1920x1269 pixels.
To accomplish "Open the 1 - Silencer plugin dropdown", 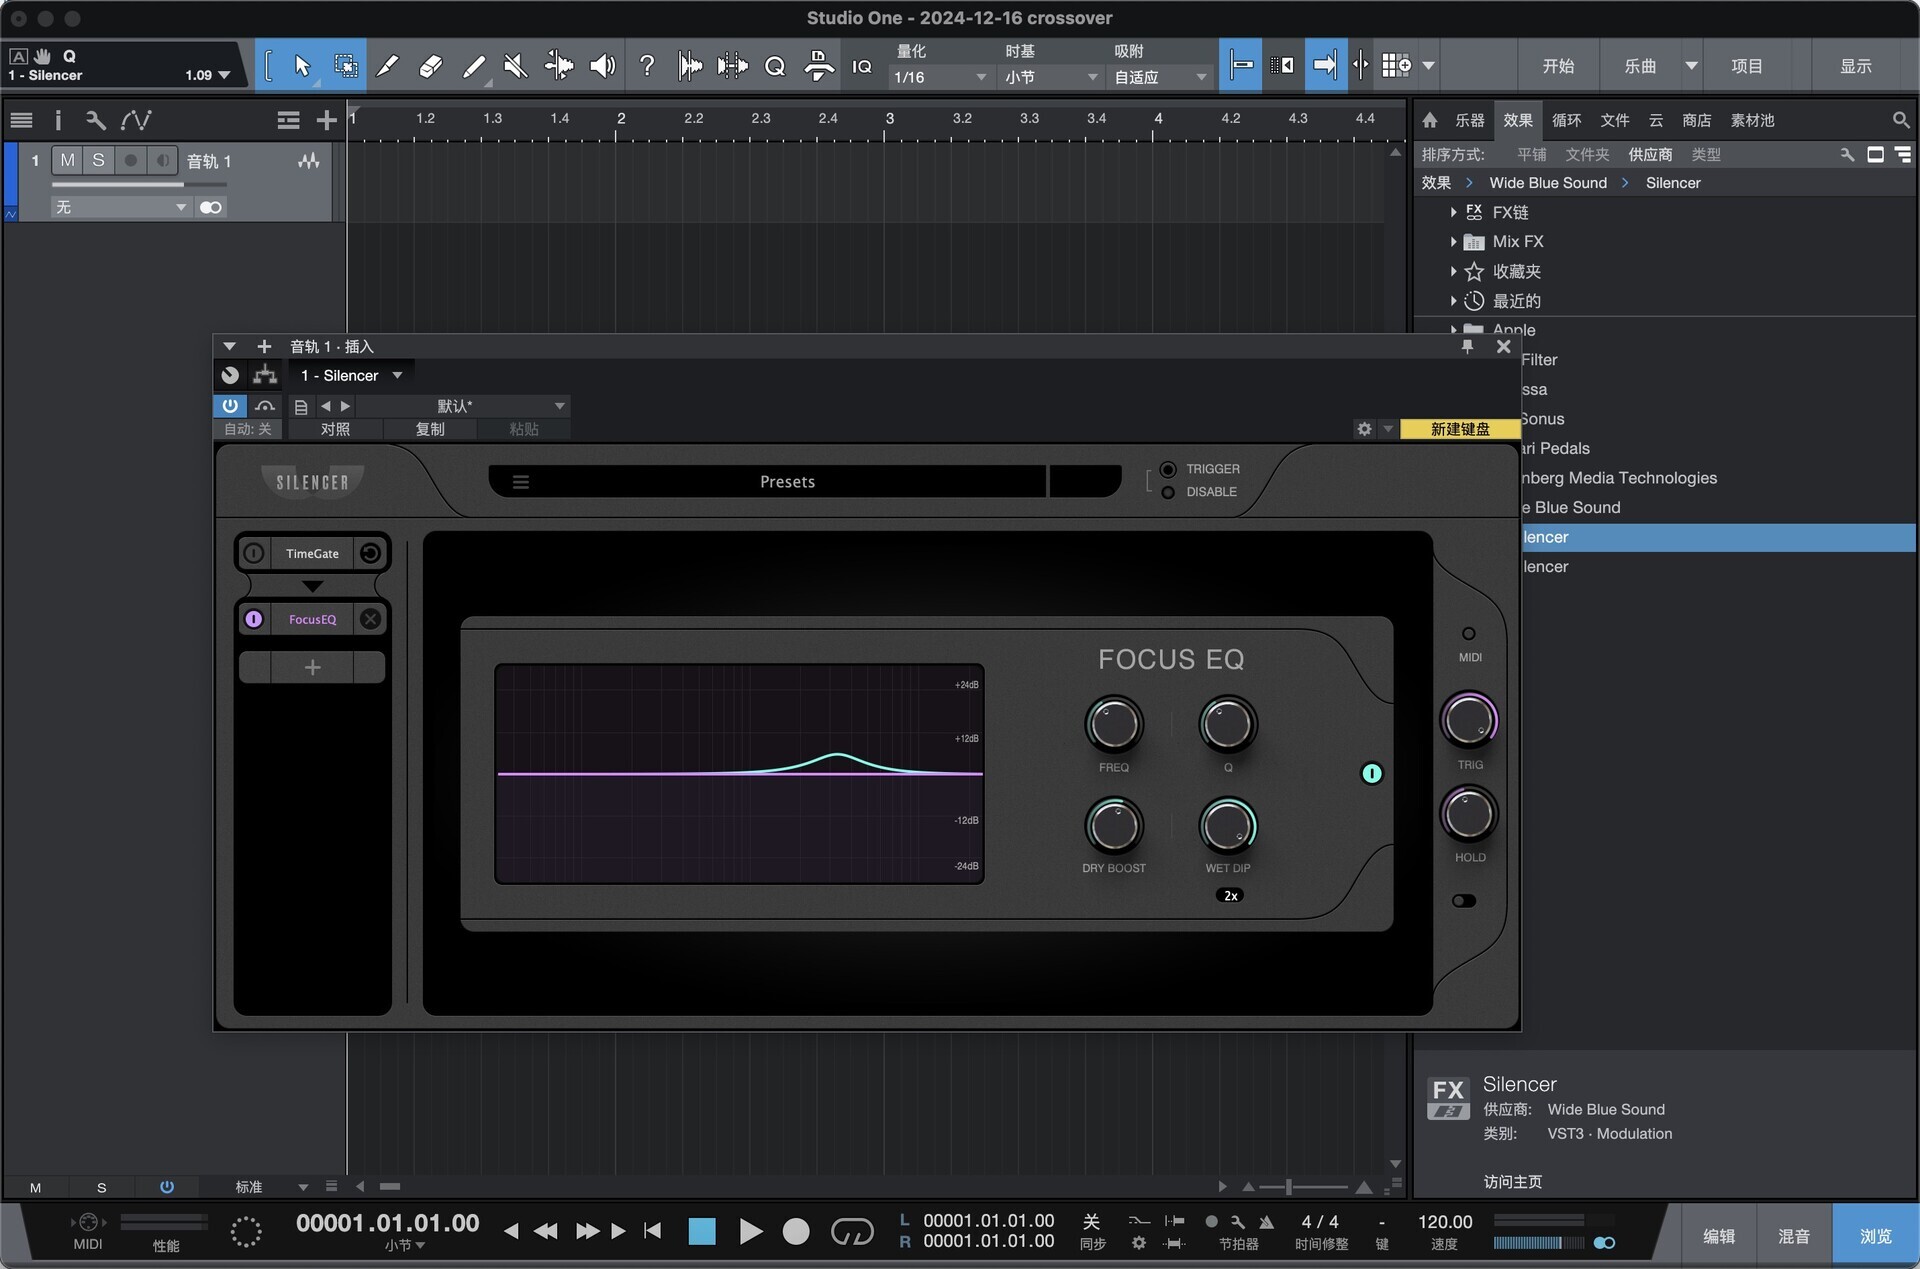I will coord(352,376).
